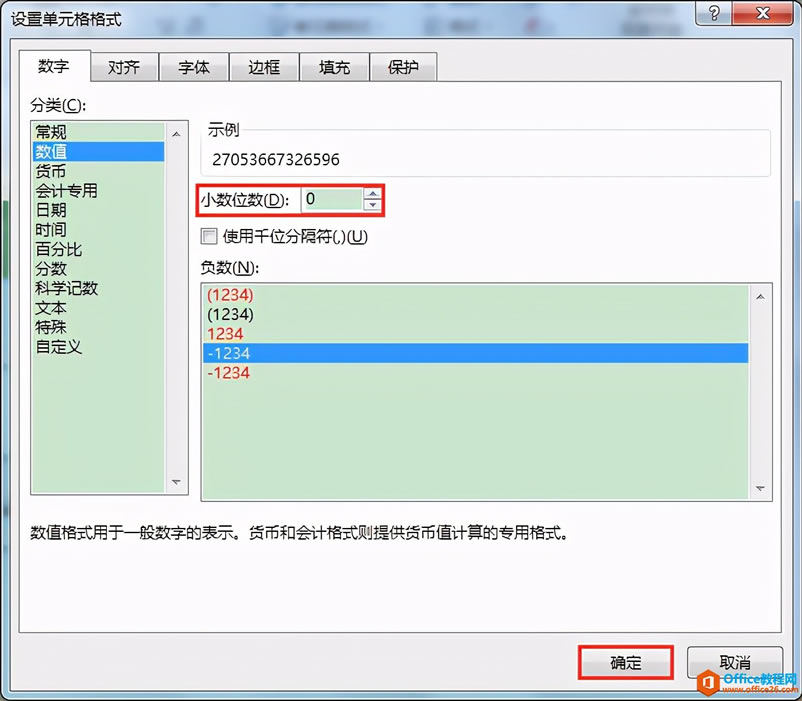Click the help question mark button
The image size is (802, 701).
(714, 13)
